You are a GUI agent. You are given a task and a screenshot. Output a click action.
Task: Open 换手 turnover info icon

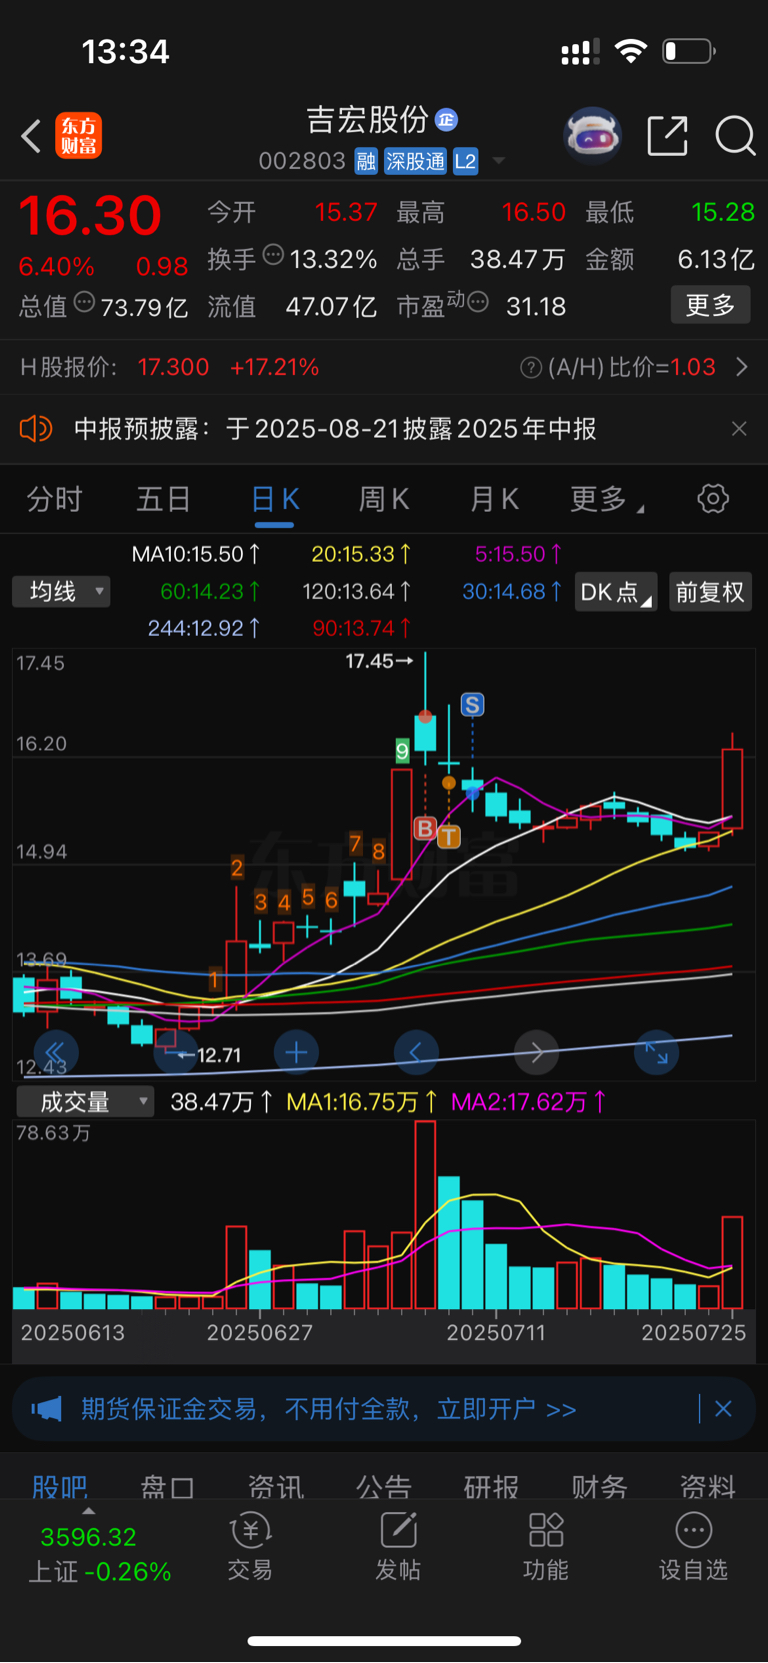click(x=273, y=256)
